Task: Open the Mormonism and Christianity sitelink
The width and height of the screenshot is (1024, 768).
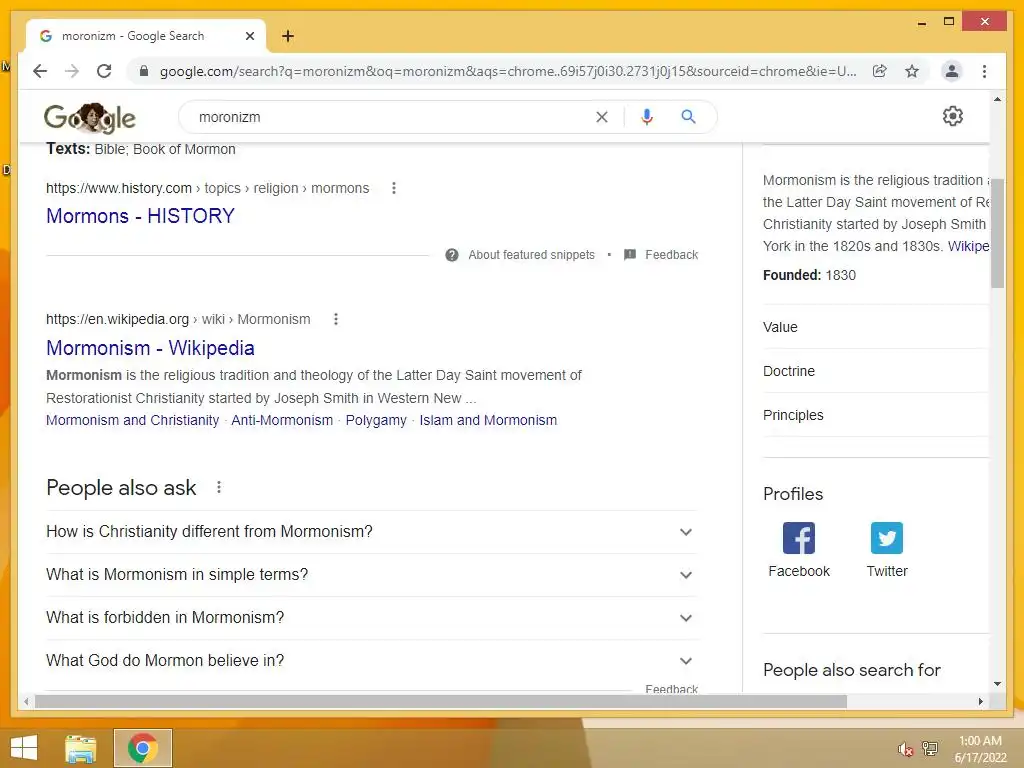Action: [133, 420]
